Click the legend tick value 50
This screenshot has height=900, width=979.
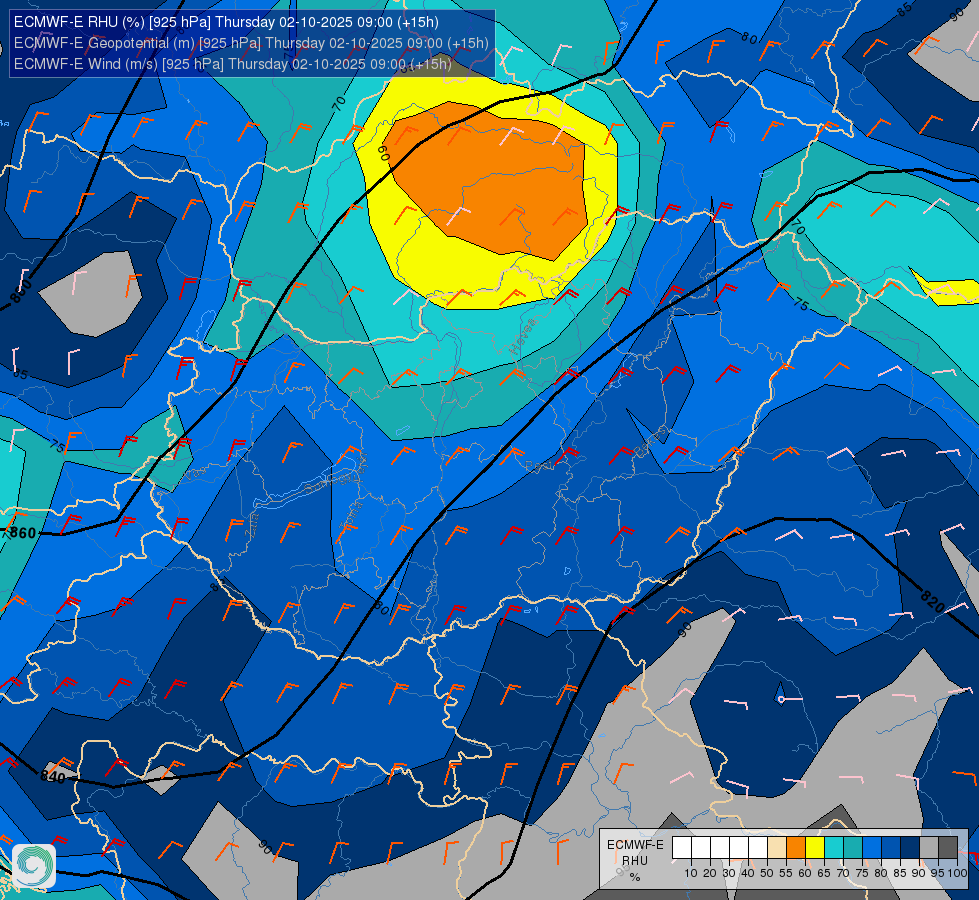coord(767,873)
